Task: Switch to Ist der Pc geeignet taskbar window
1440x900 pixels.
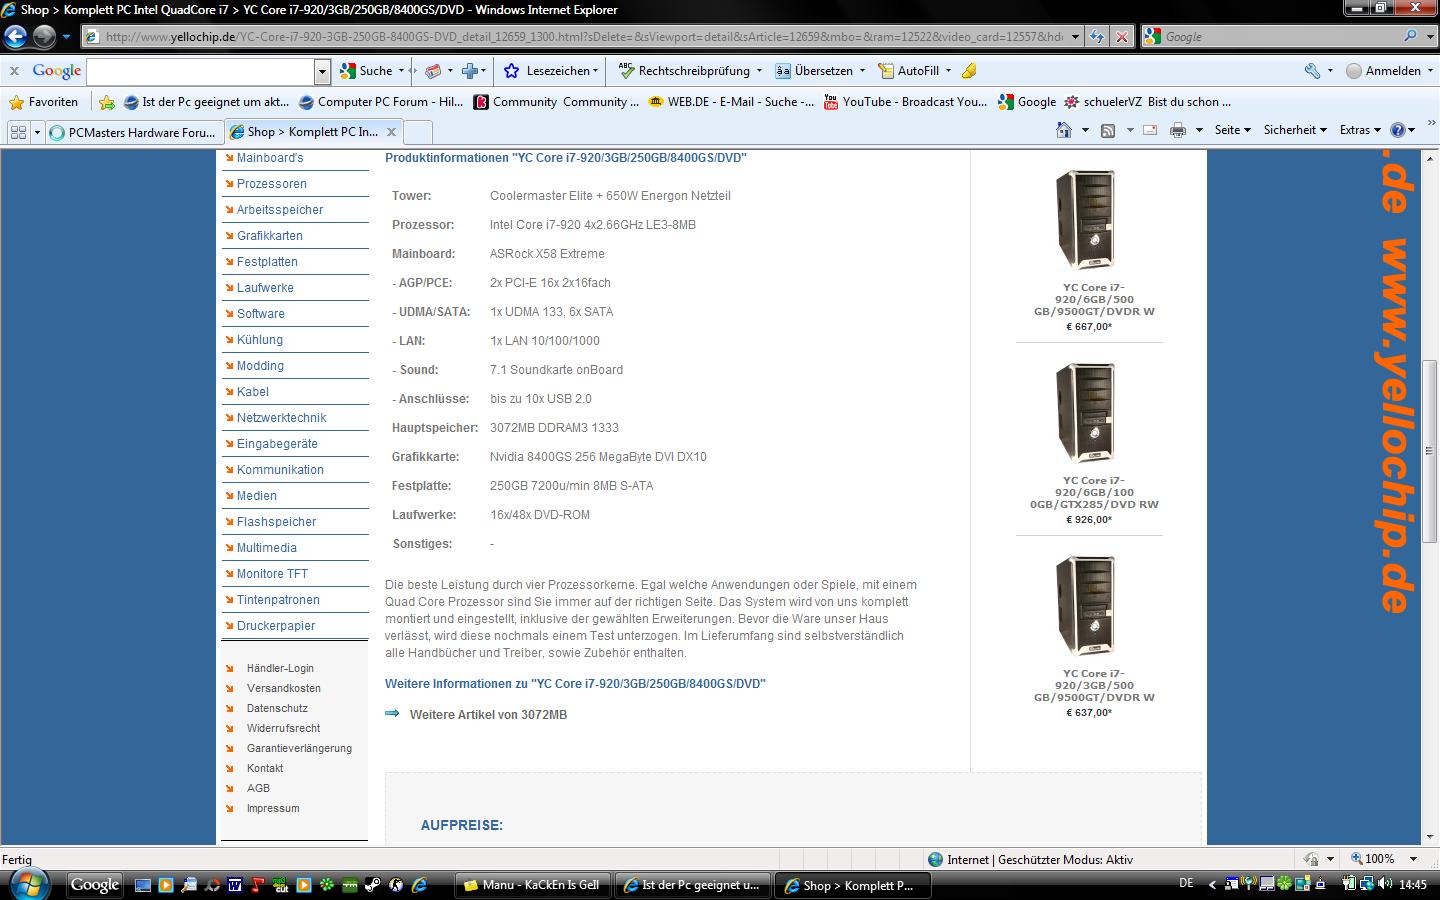Action: pos(691,885)
